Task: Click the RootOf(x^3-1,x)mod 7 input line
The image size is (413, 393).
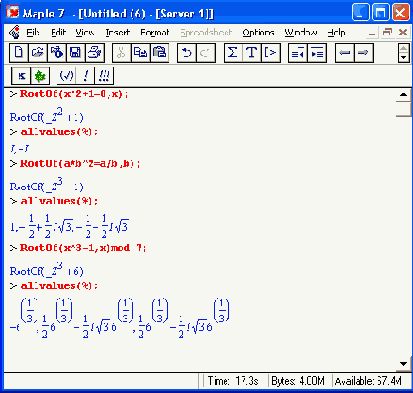Action: [x=83, y=248]
